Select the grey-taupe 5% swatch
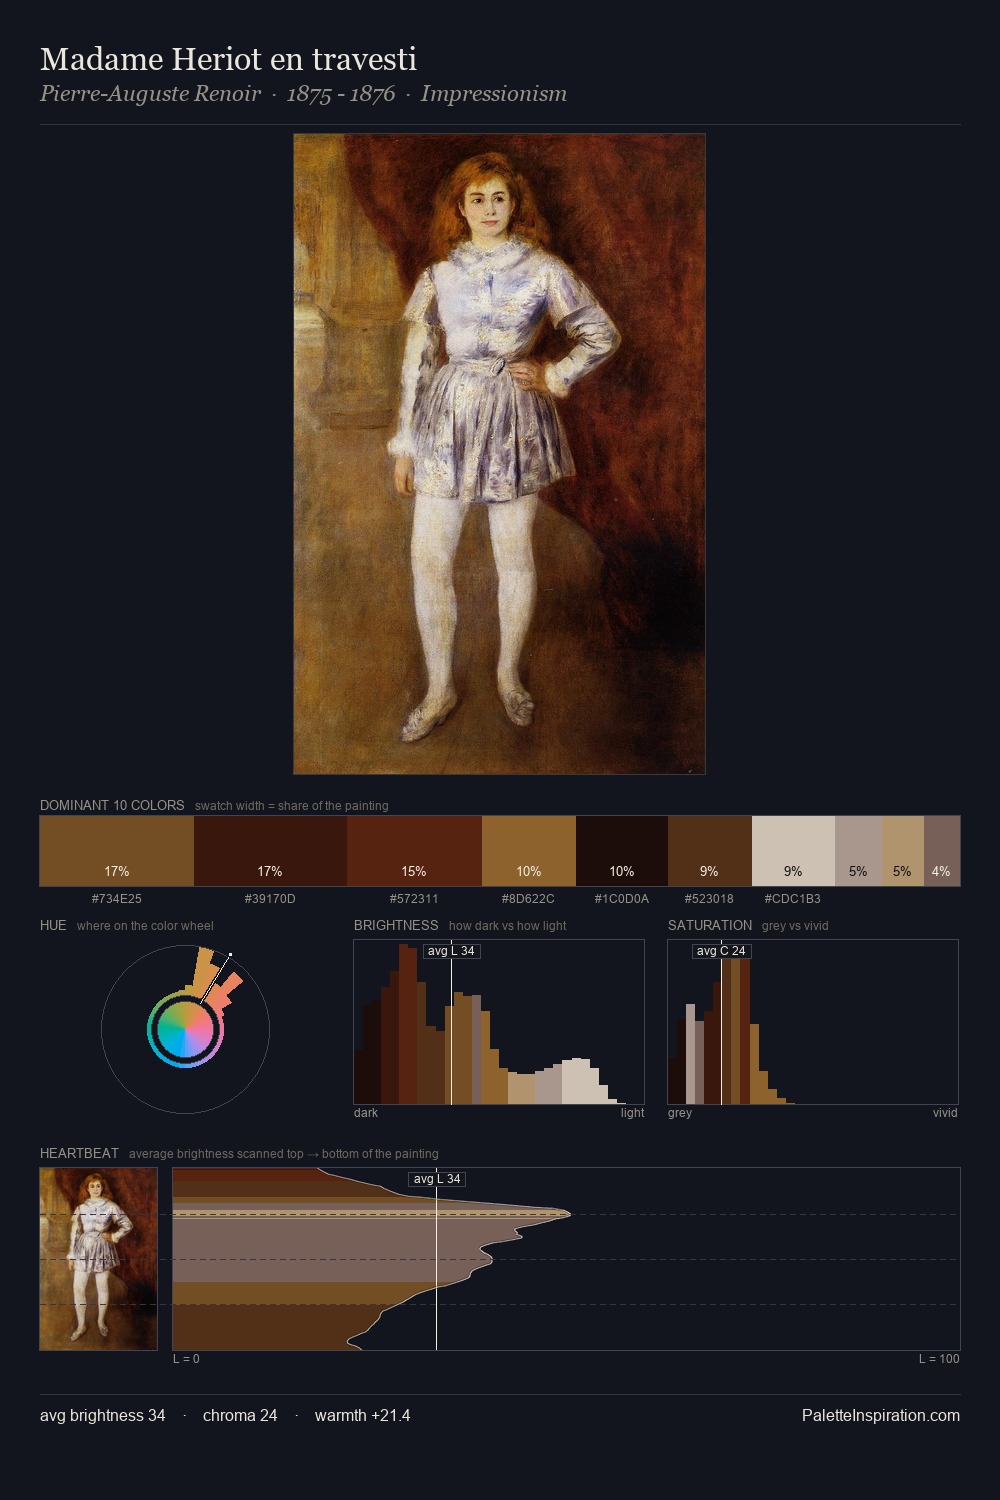The width and height of the screenshot is (1000, 1500). pyautogui.click(x=858, y=851)
